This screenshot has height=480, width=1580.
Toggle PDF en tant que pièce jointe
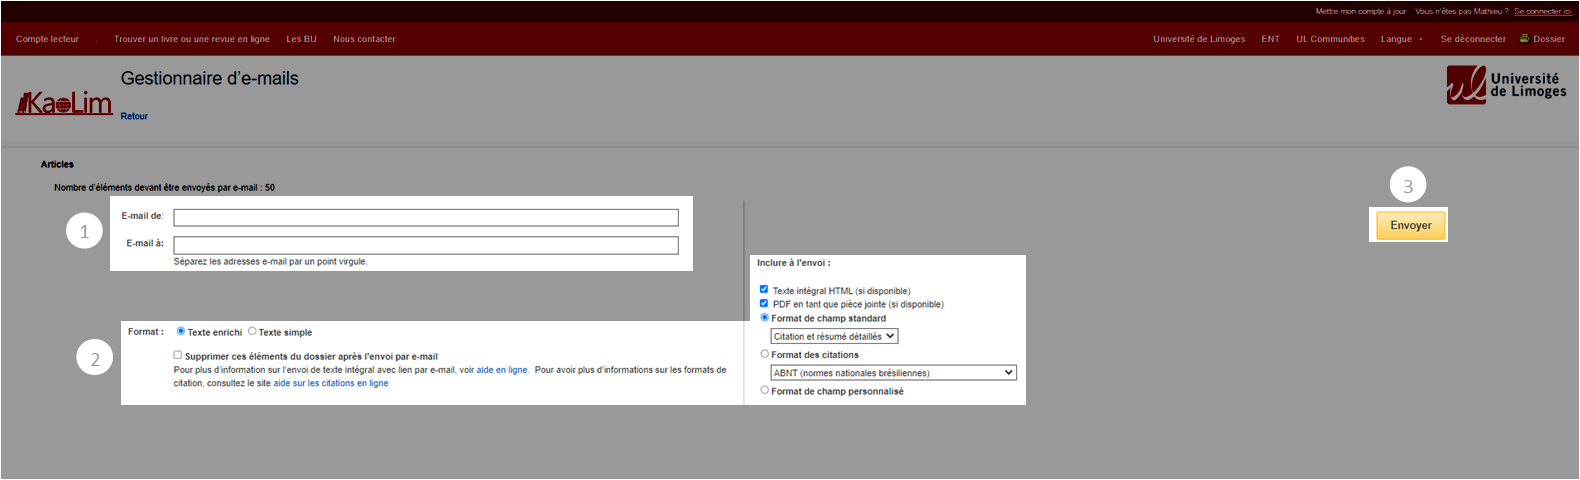point(764,303)
